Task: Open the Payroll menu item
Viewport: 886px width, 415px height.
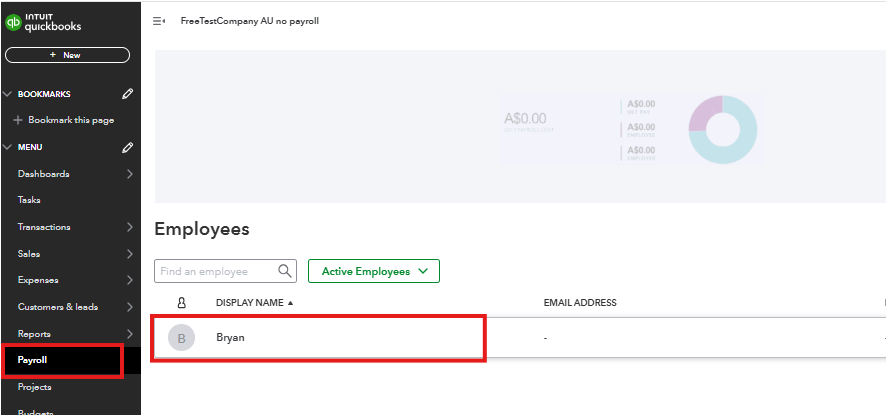Action: (x=33, y=360)
